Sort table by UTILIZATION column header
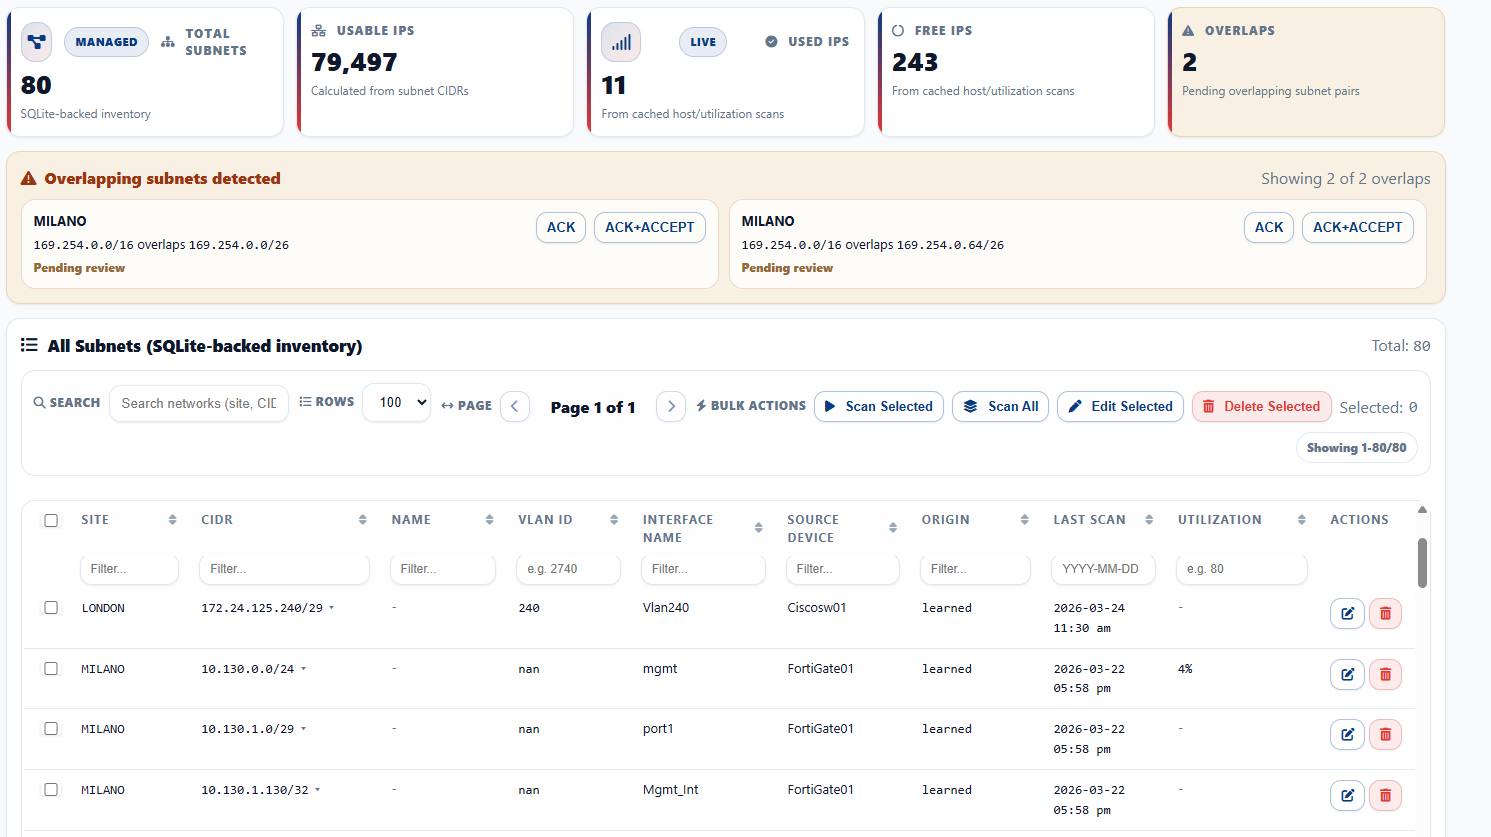Screen dimensions: 1491x837 [1219, 520]
